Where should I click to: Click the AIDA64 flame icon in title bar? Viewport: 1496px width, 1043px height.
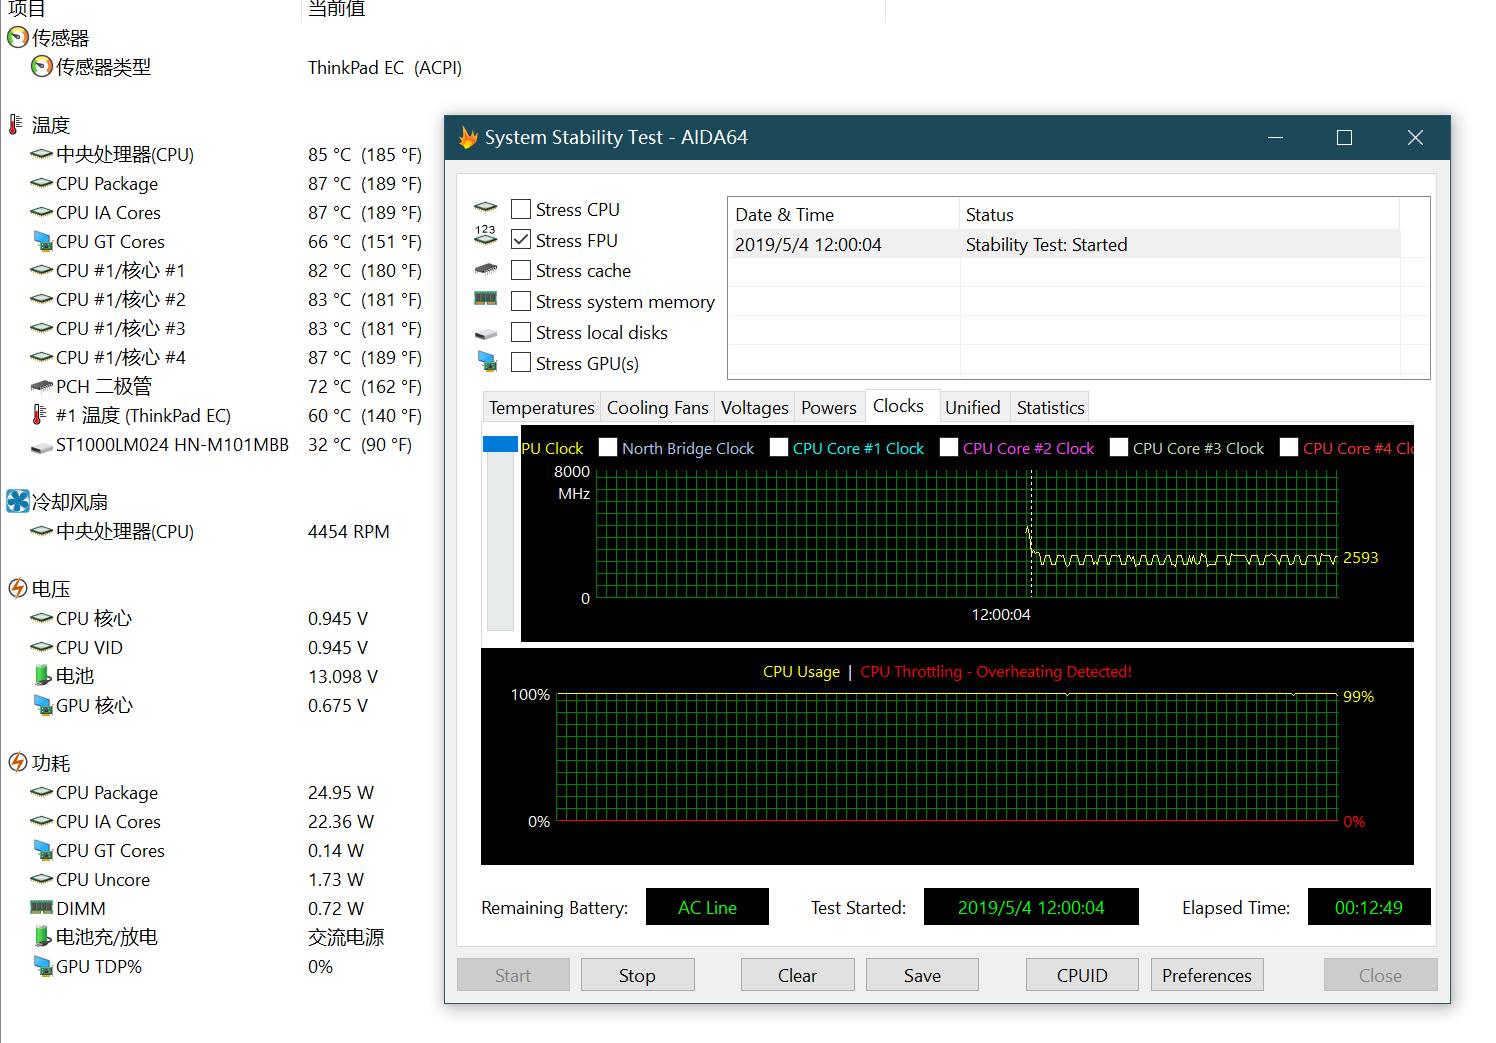[468, 138]
